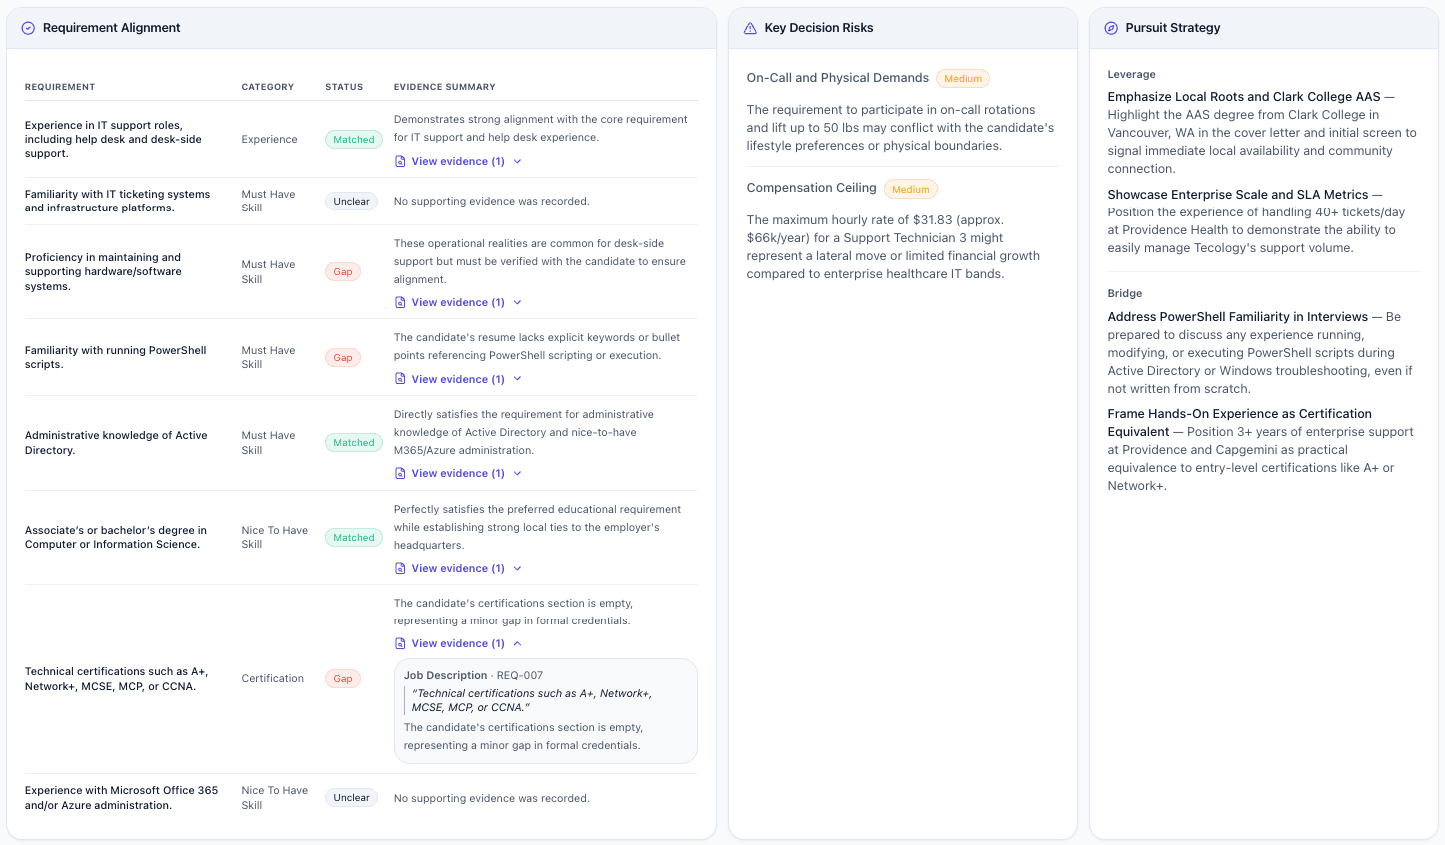The image size is (1445, 845).
Task: Click the document icon in Associate's degree evidence link
Action: [x=400, y=568]
